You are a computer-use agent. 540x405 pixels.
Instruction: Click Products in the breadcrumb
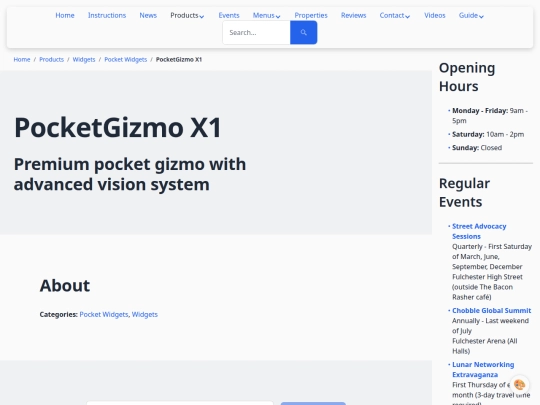tap(51, 60)
